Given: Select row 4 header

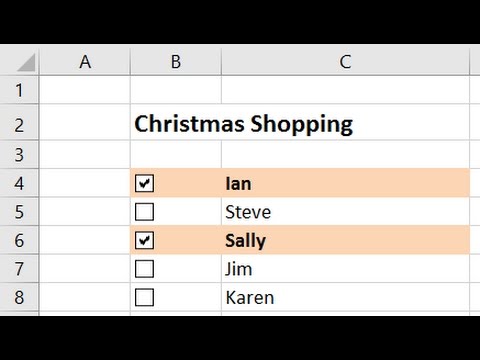Looking at the screenshot, I should (x=19, y=183).
